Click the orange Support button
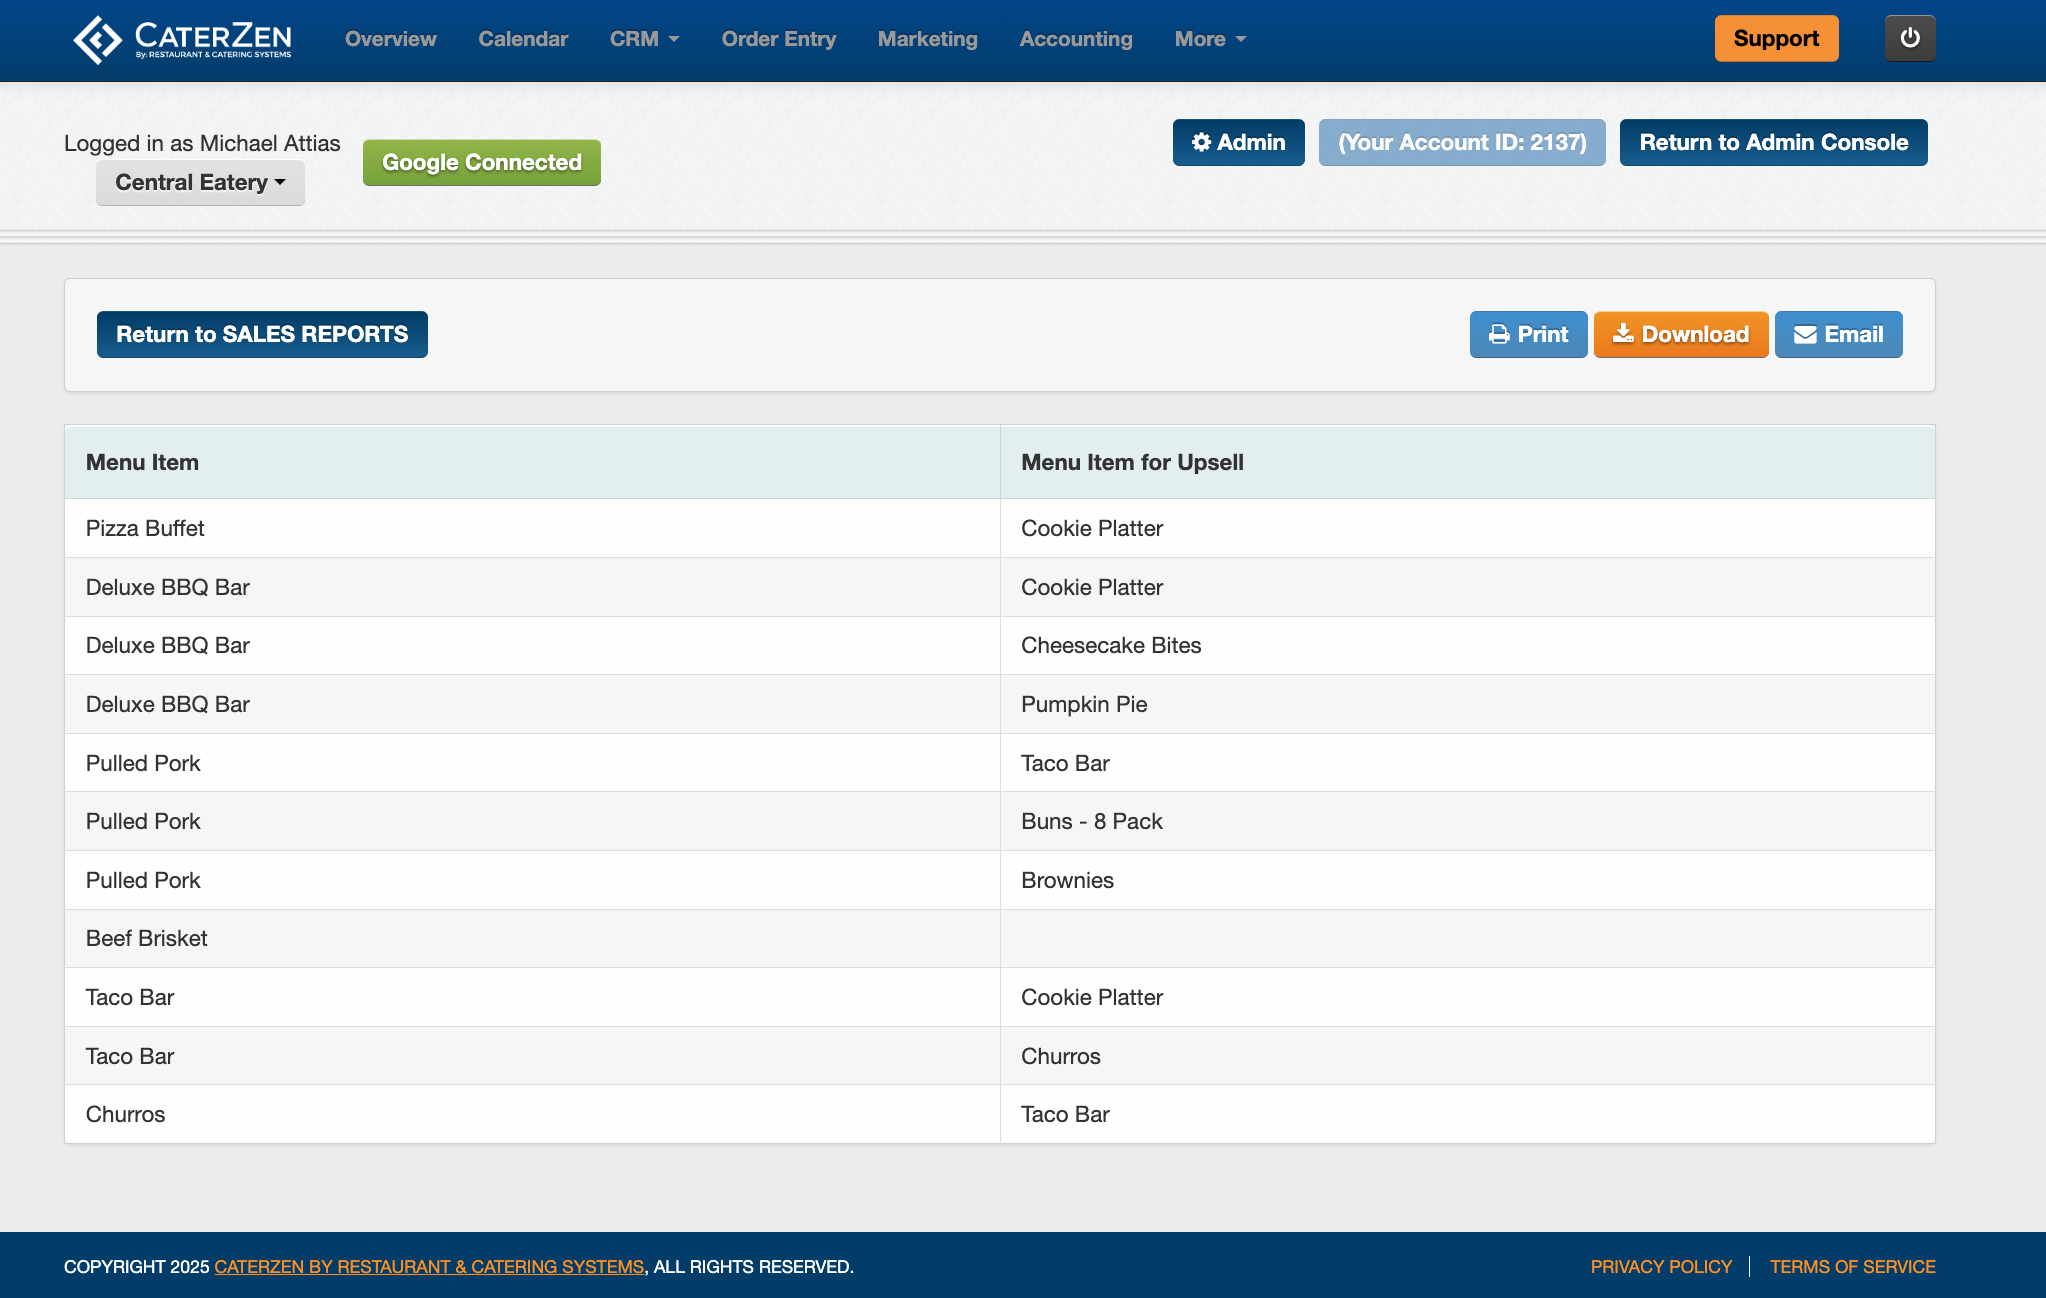The width and height of the screenshot is (2046, 1298). 1776,38
